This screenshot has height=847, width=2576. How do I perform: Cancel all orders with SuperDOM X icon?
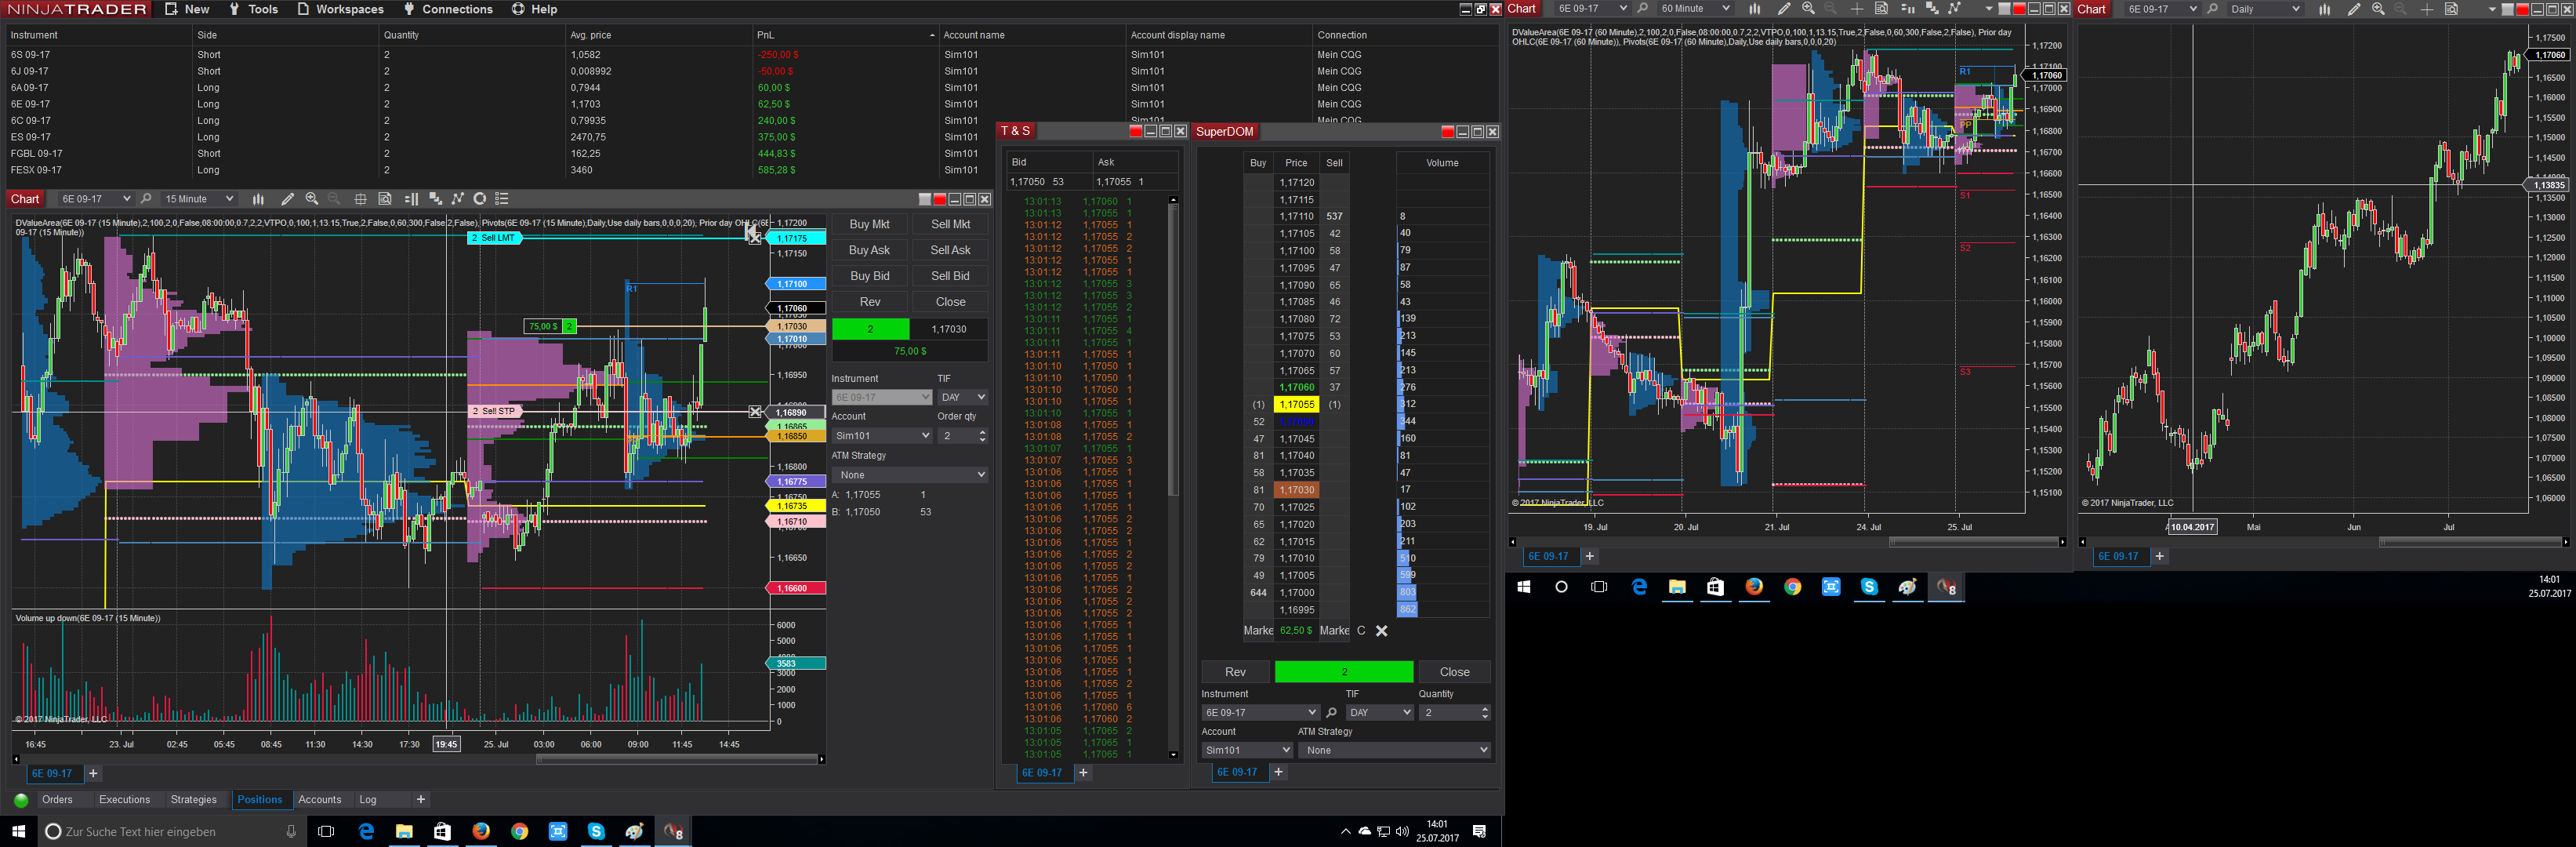[x=1382, y=631]
